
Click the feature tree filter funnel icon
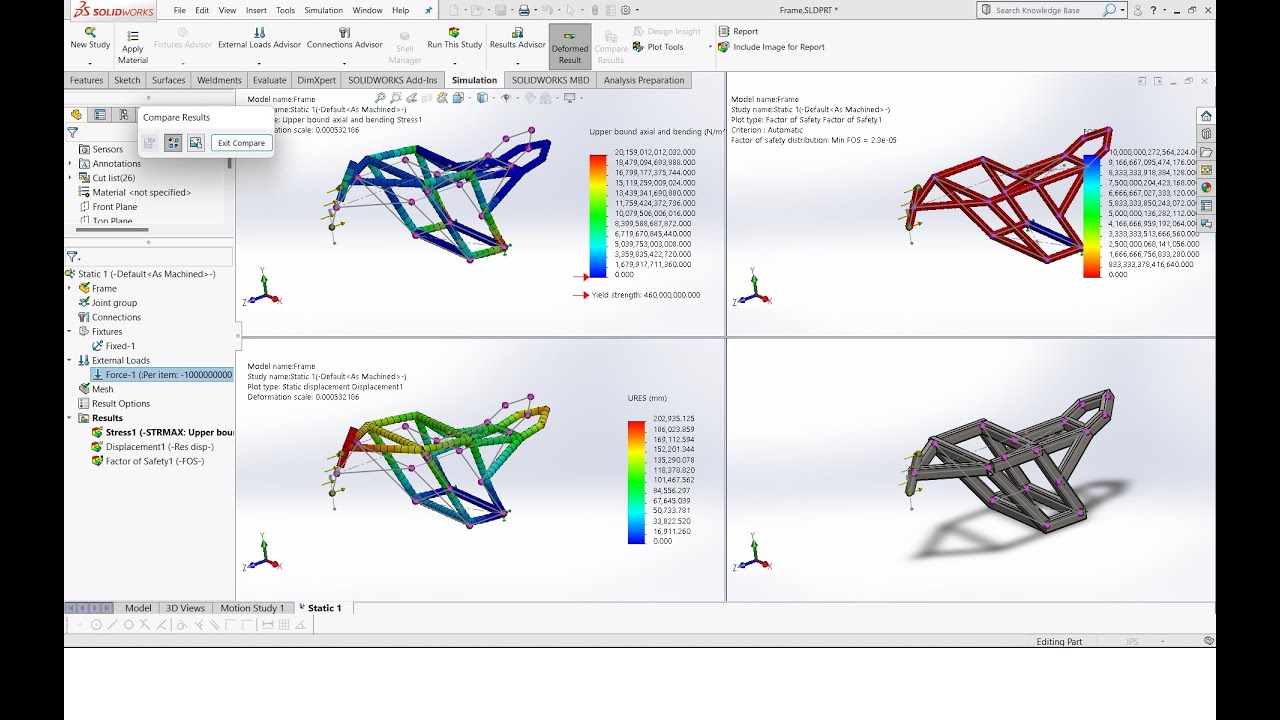pos(72,132)
